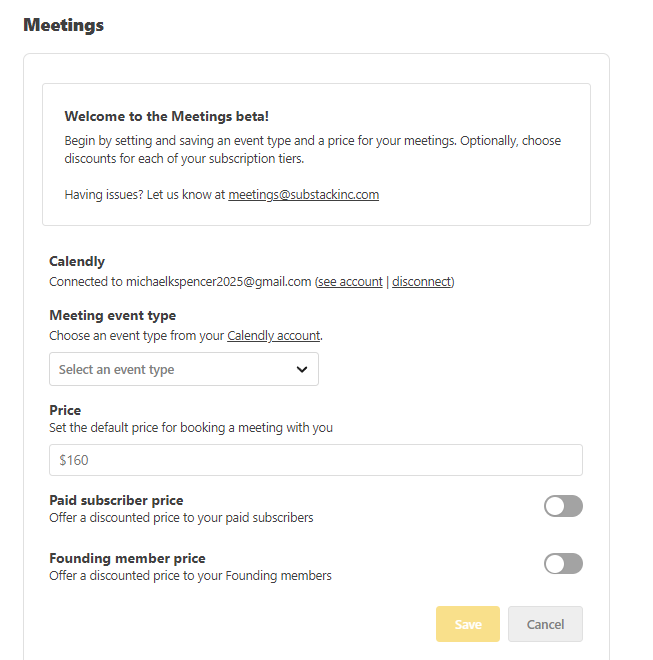Click the 'disconnect' Calendly link
Viewport: 653px width, 660px height.
point(421,282)
